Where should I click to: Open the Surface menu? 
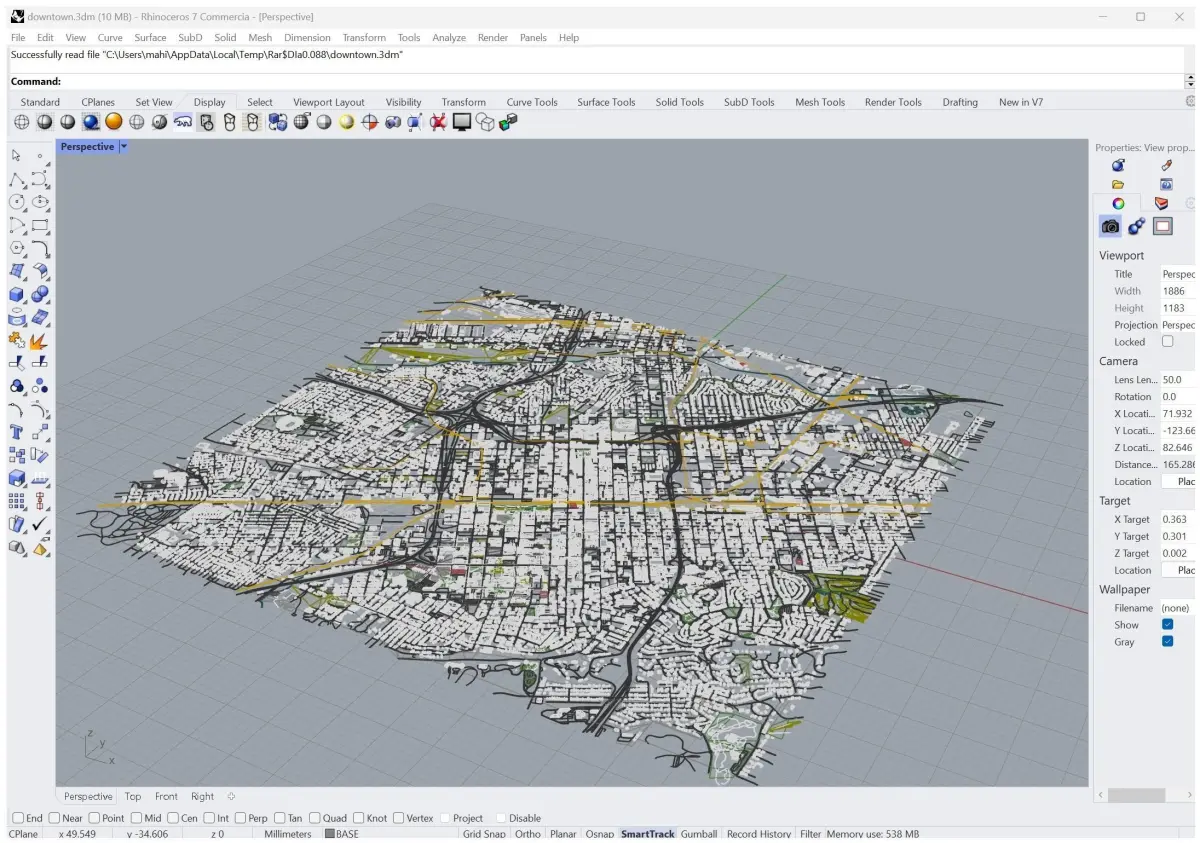click(x=151, y=37)
